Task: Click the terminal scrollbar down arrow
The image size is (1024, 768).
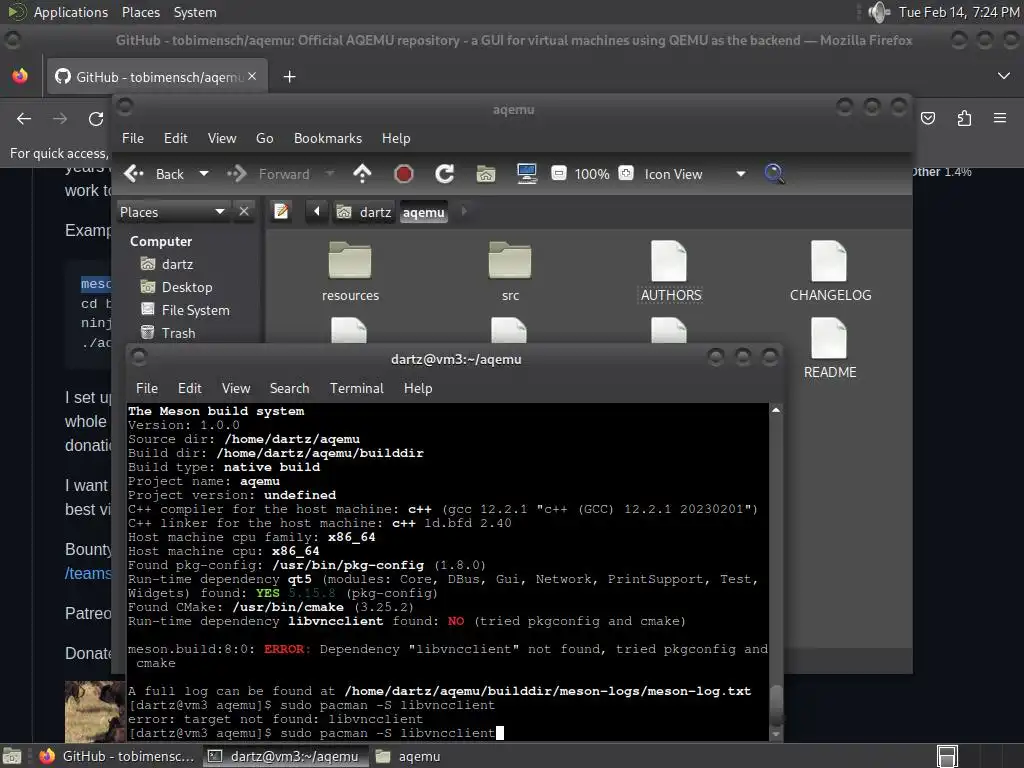Action: point(776,734)
